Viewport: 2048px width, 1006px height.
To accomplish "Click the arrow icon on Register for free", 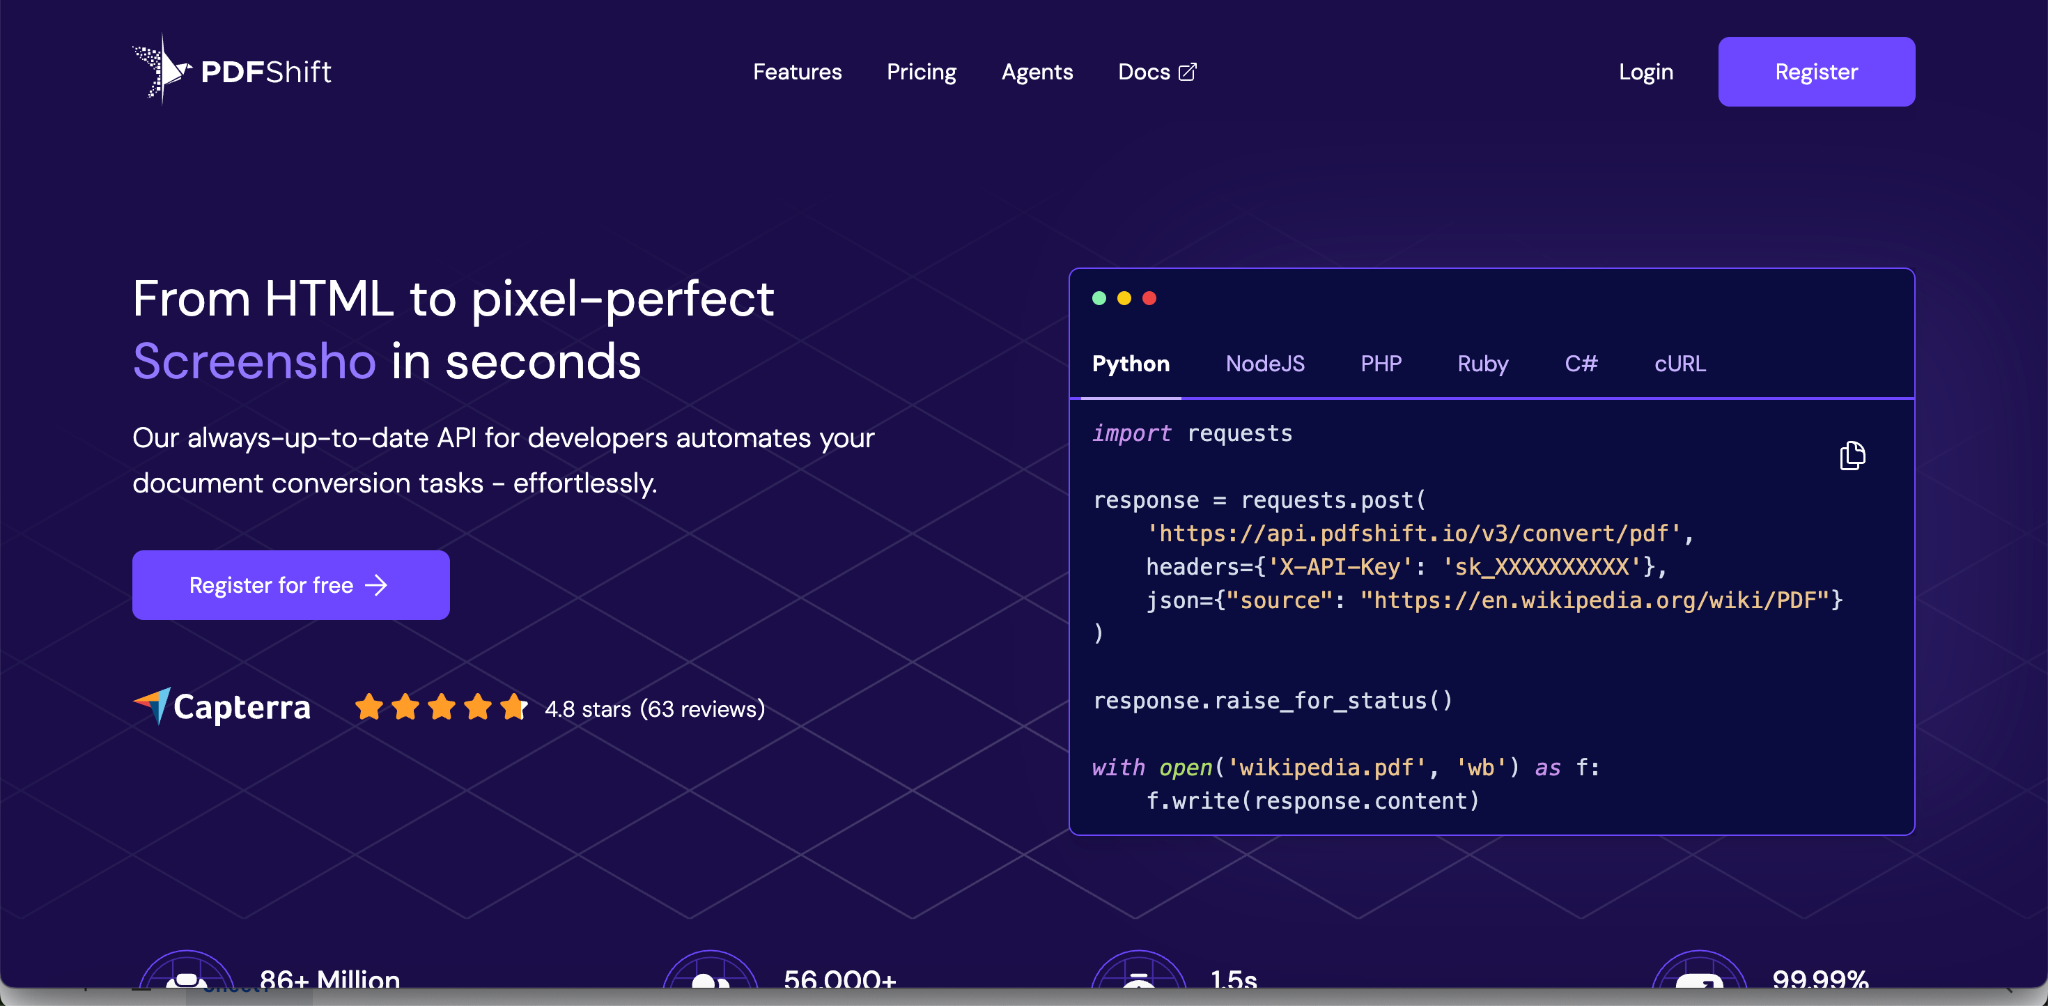I will tap(377, 585).
